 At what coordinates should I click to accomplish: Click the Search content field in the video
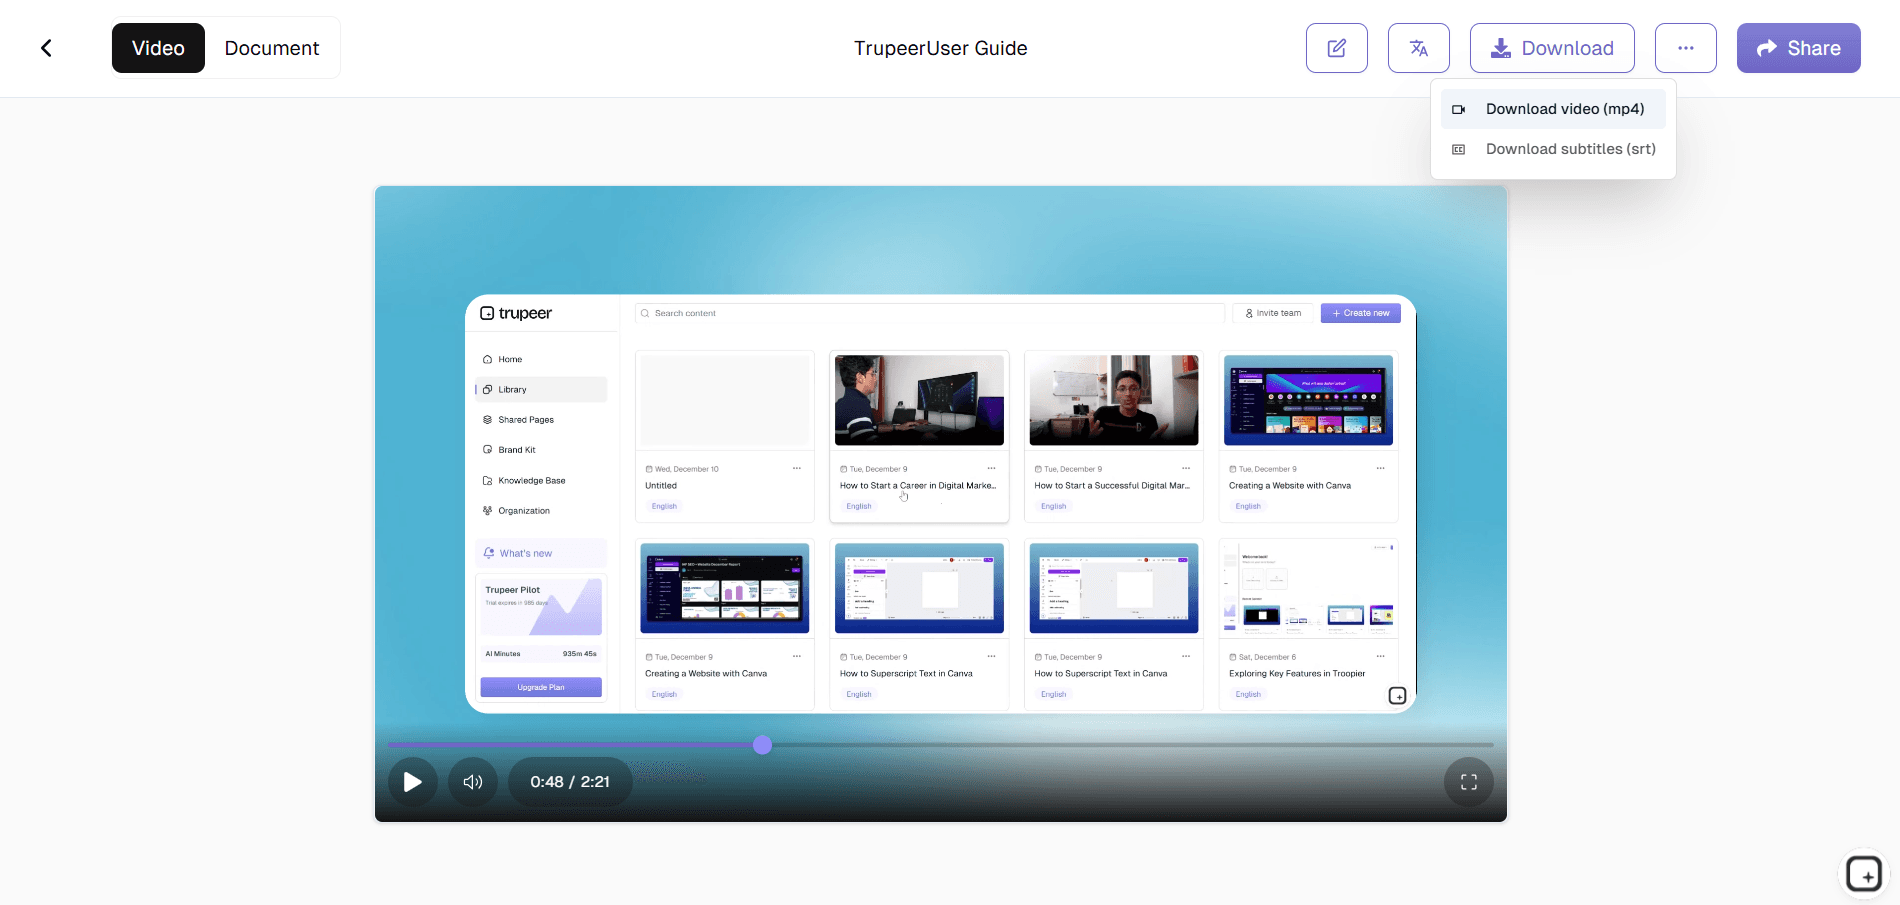pos(930,313)
